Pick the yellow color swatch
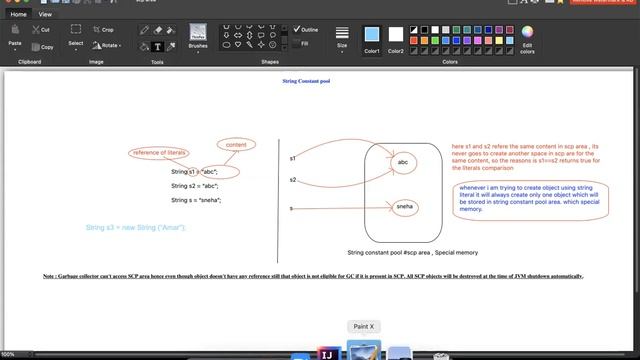 tap(499, 40)
